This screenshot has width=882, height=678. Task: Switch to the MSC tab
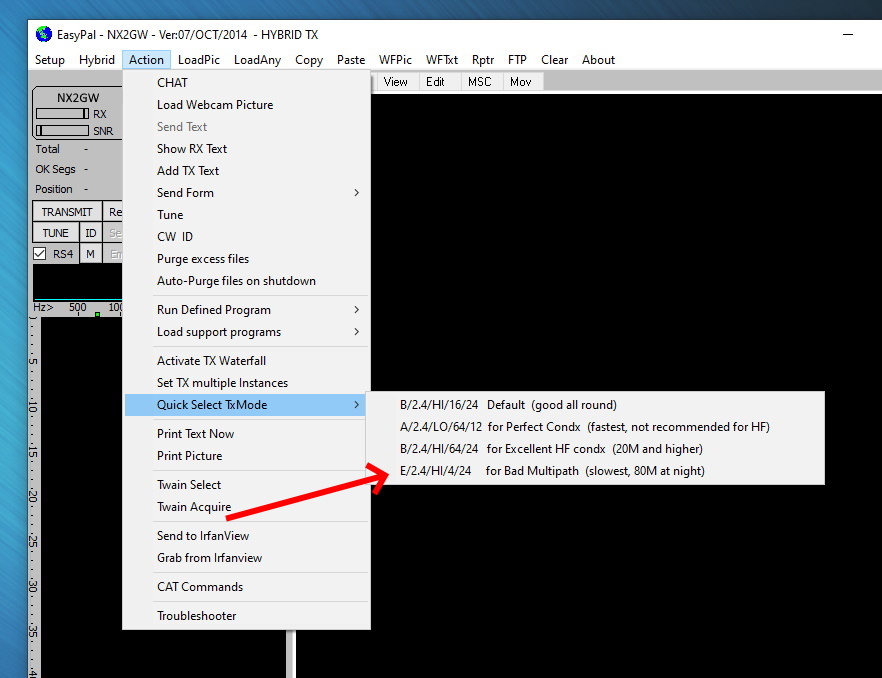(479, 82)
